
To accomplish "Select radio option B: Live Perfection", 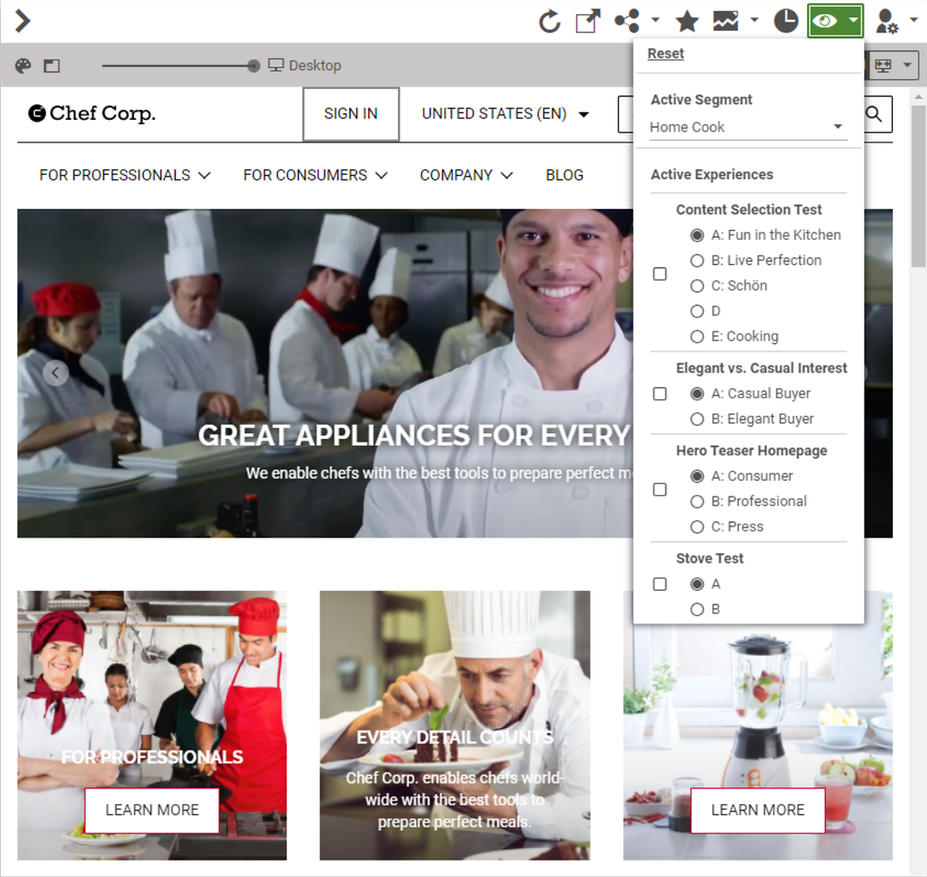I will point(697,260).
